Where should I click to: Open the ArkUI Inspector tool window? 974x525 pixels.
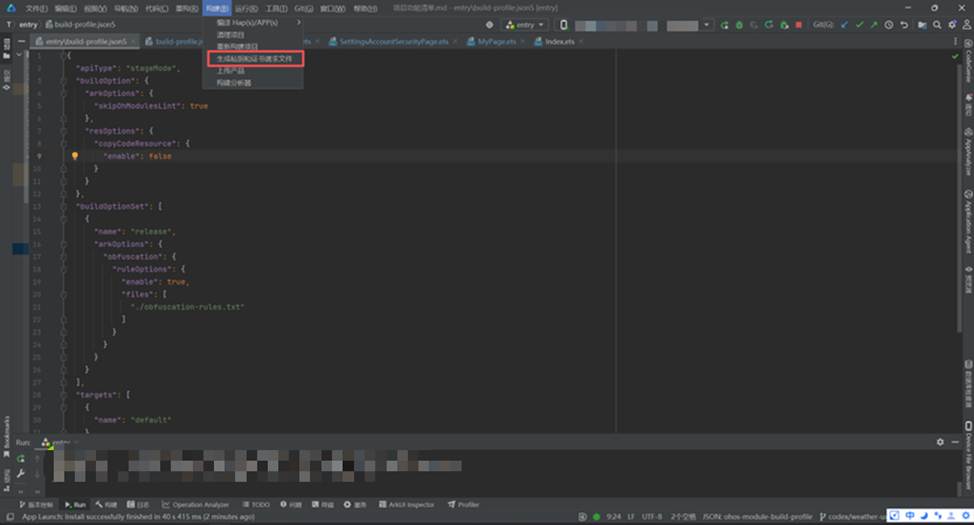coord(410,505)
